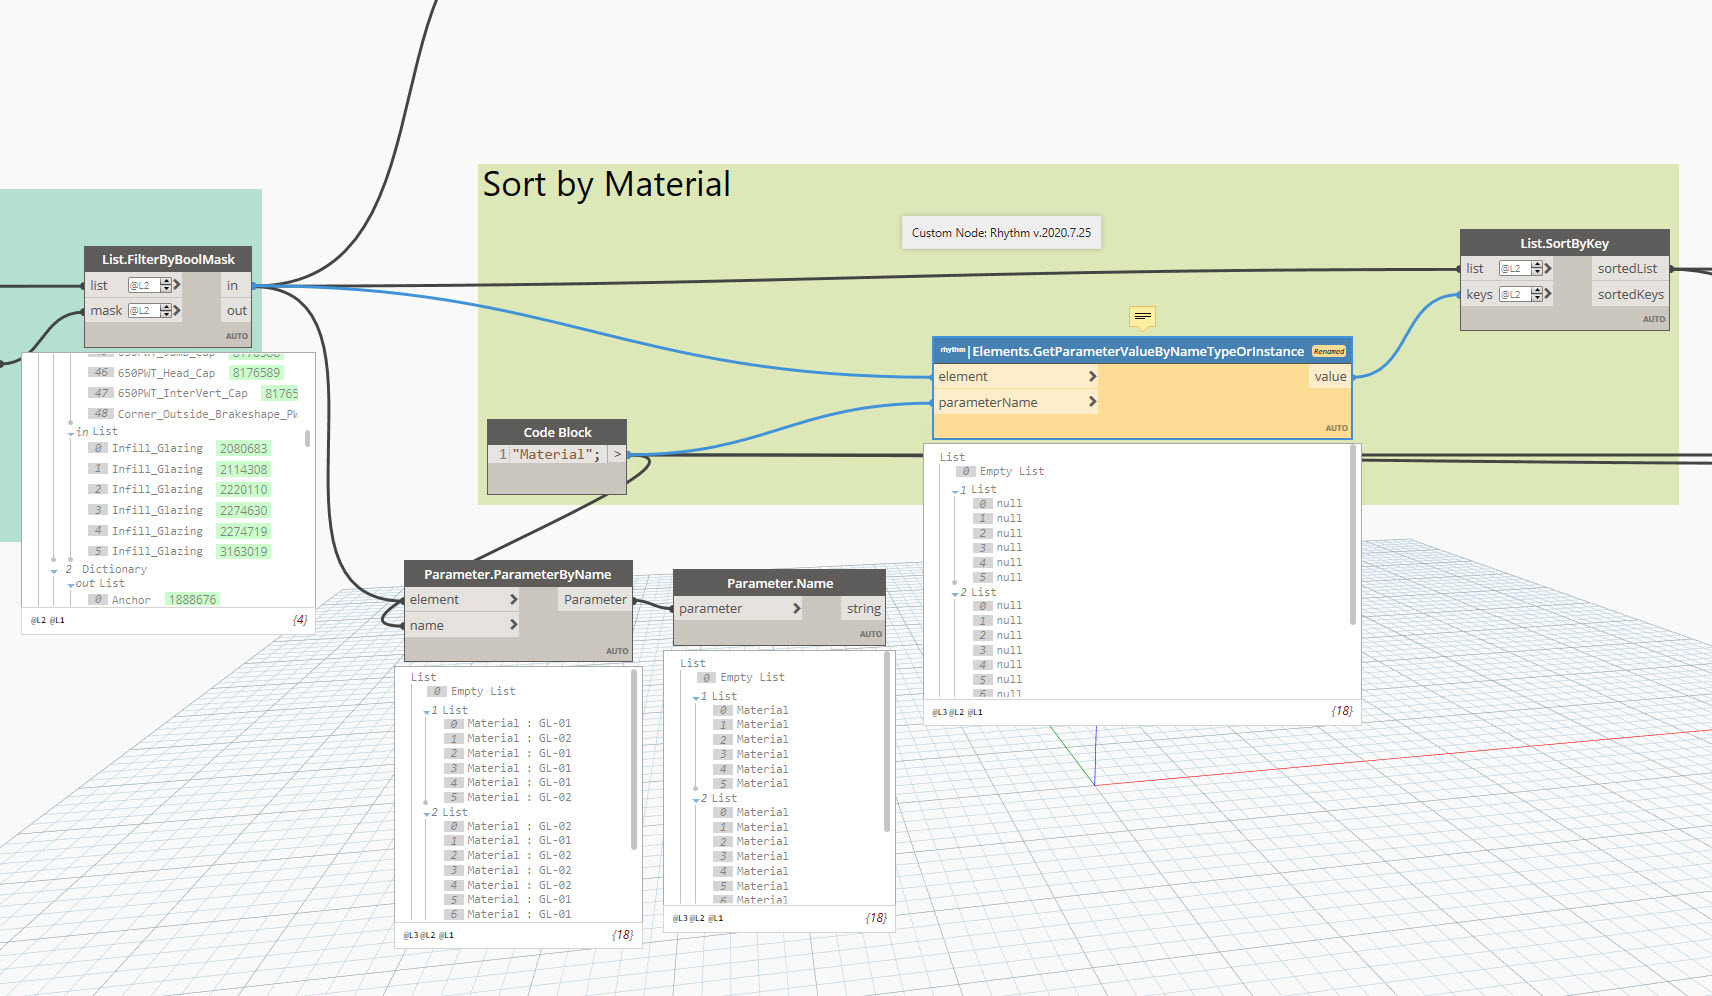Click the element port chevron on Parameter.ParameterByName

point(513,599)
